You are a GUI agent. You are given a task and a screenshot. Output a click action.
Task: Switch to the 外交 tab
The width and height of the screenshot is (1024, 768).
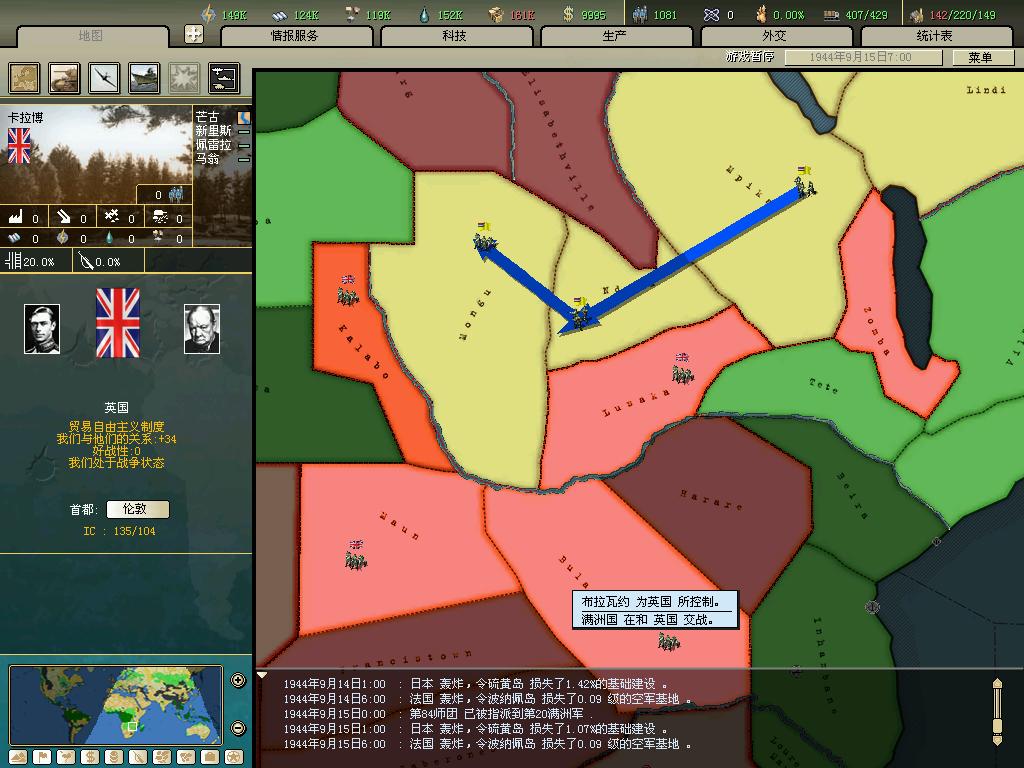[x=775, y=36]
